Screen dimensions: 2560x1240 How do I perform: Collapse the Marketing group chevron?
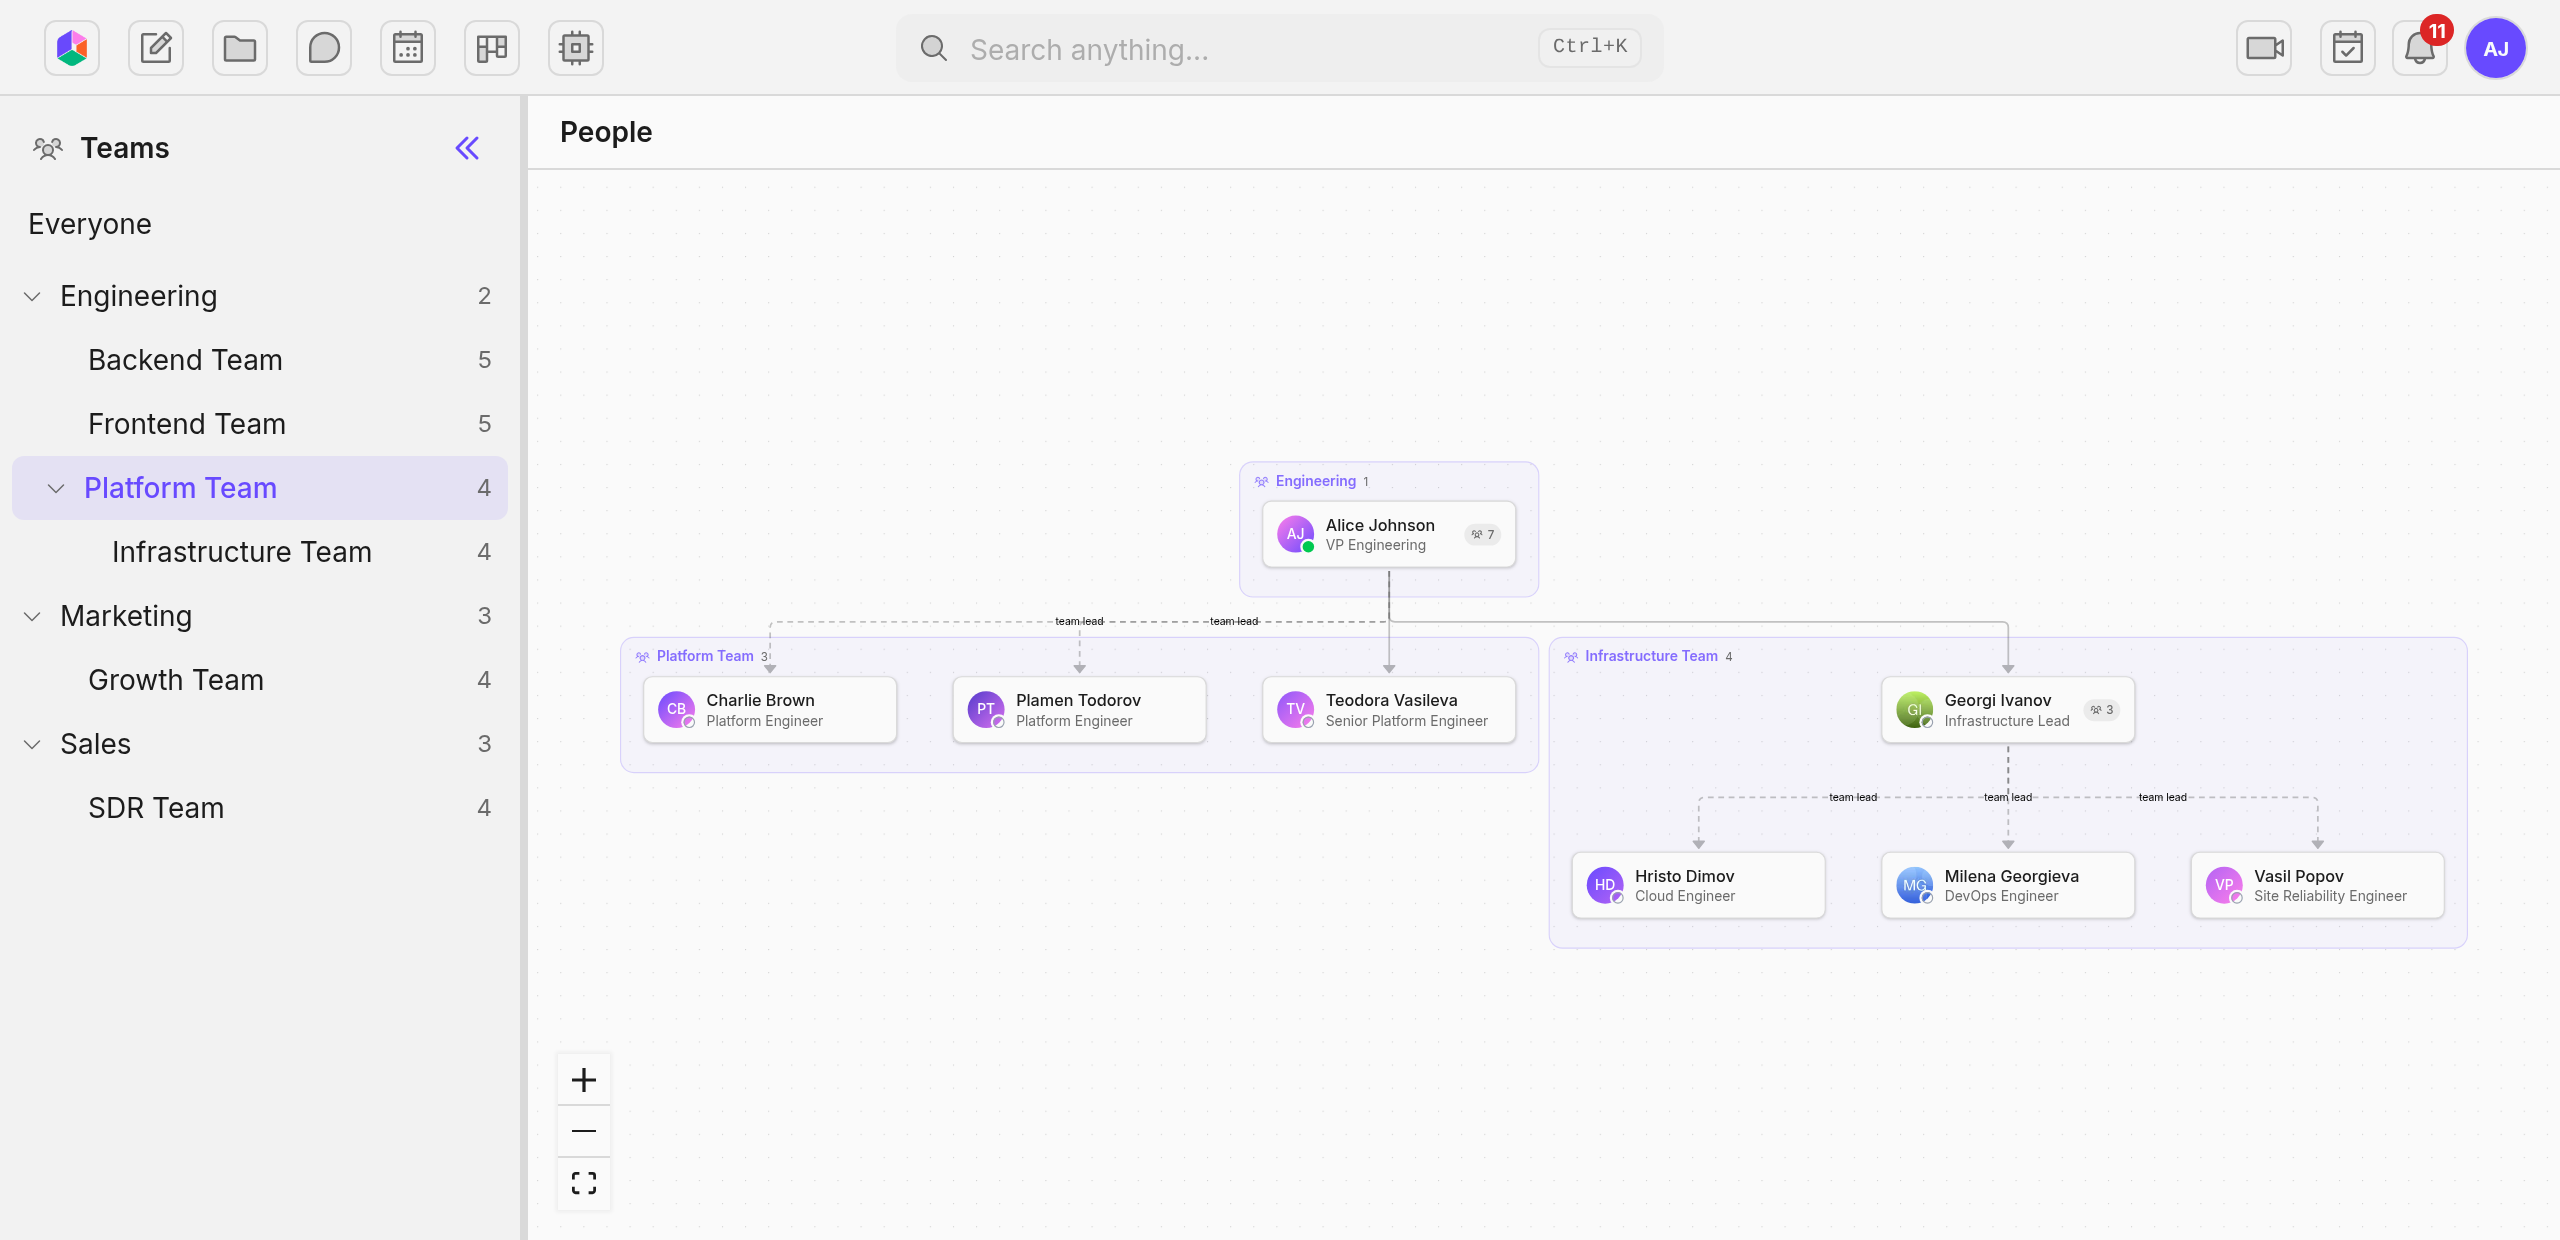click(32, 617)
